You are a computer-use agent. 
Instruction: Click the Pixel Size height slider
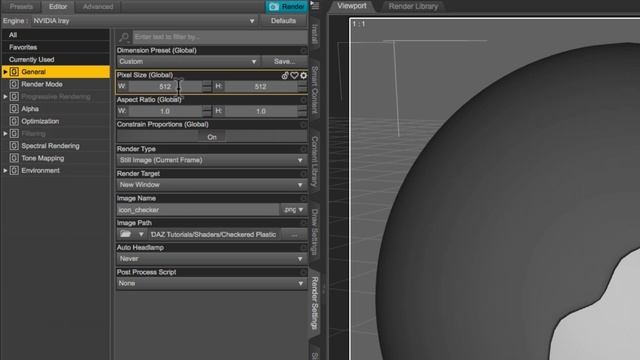click(x=260, y=87)
